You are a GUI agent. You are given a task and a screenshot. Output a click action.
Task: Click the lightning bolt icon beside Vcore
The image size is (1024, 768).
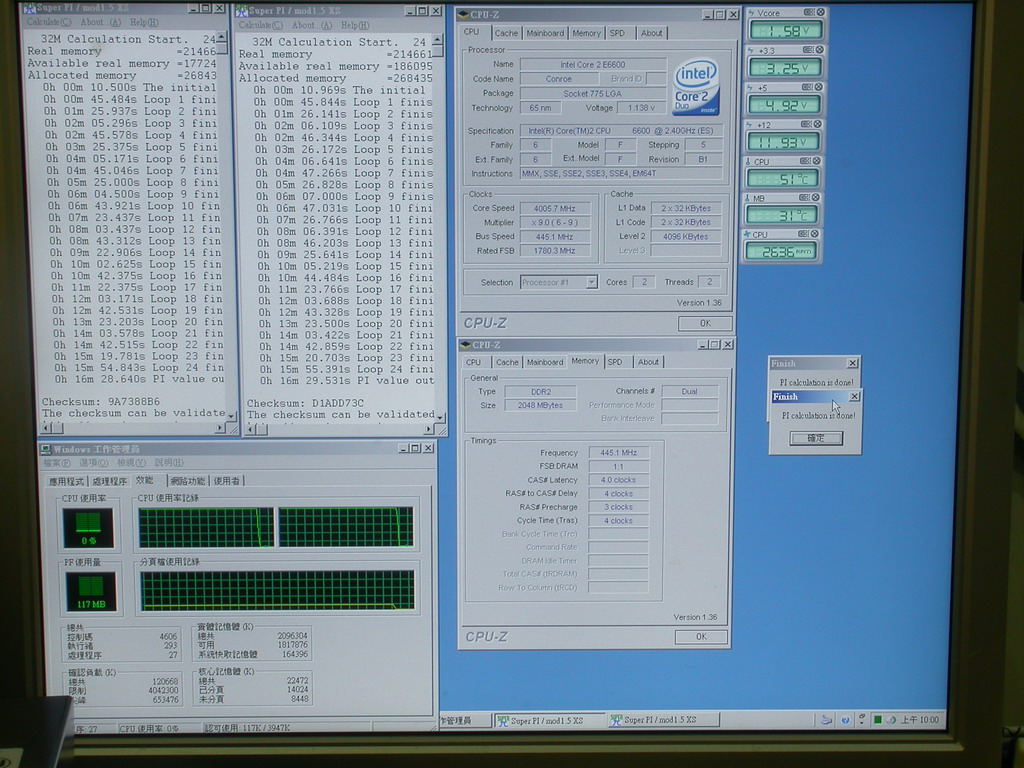[x=751, y=13]
